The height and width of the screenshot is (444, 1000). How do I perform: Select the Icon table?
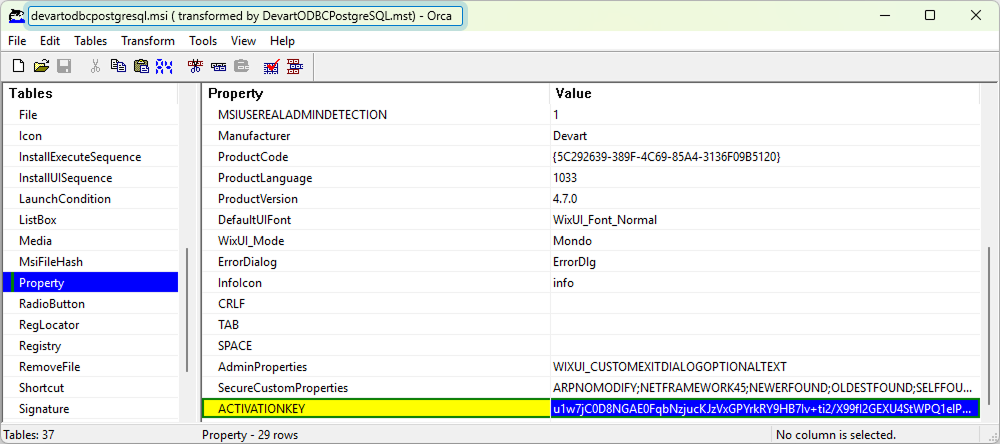pyautogui.click(x=91, y=136)
